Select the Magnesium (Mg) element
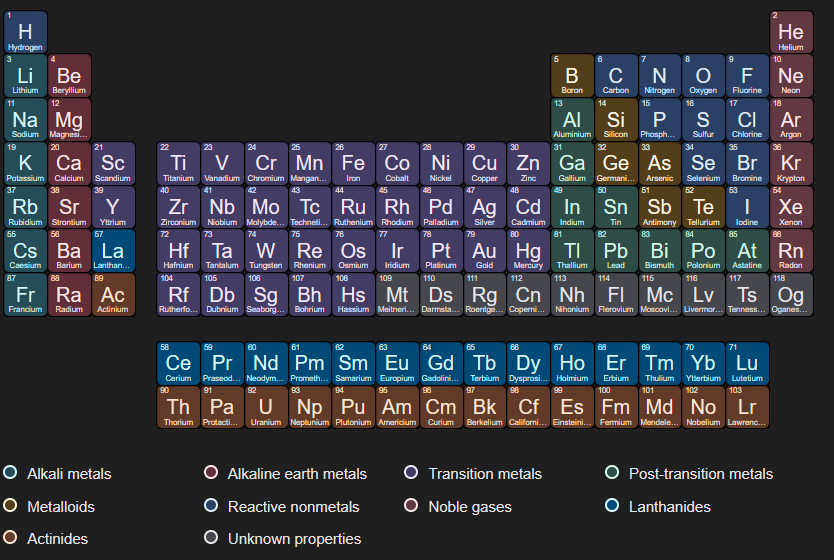This screenshot has width=834, height=560. 69,120
